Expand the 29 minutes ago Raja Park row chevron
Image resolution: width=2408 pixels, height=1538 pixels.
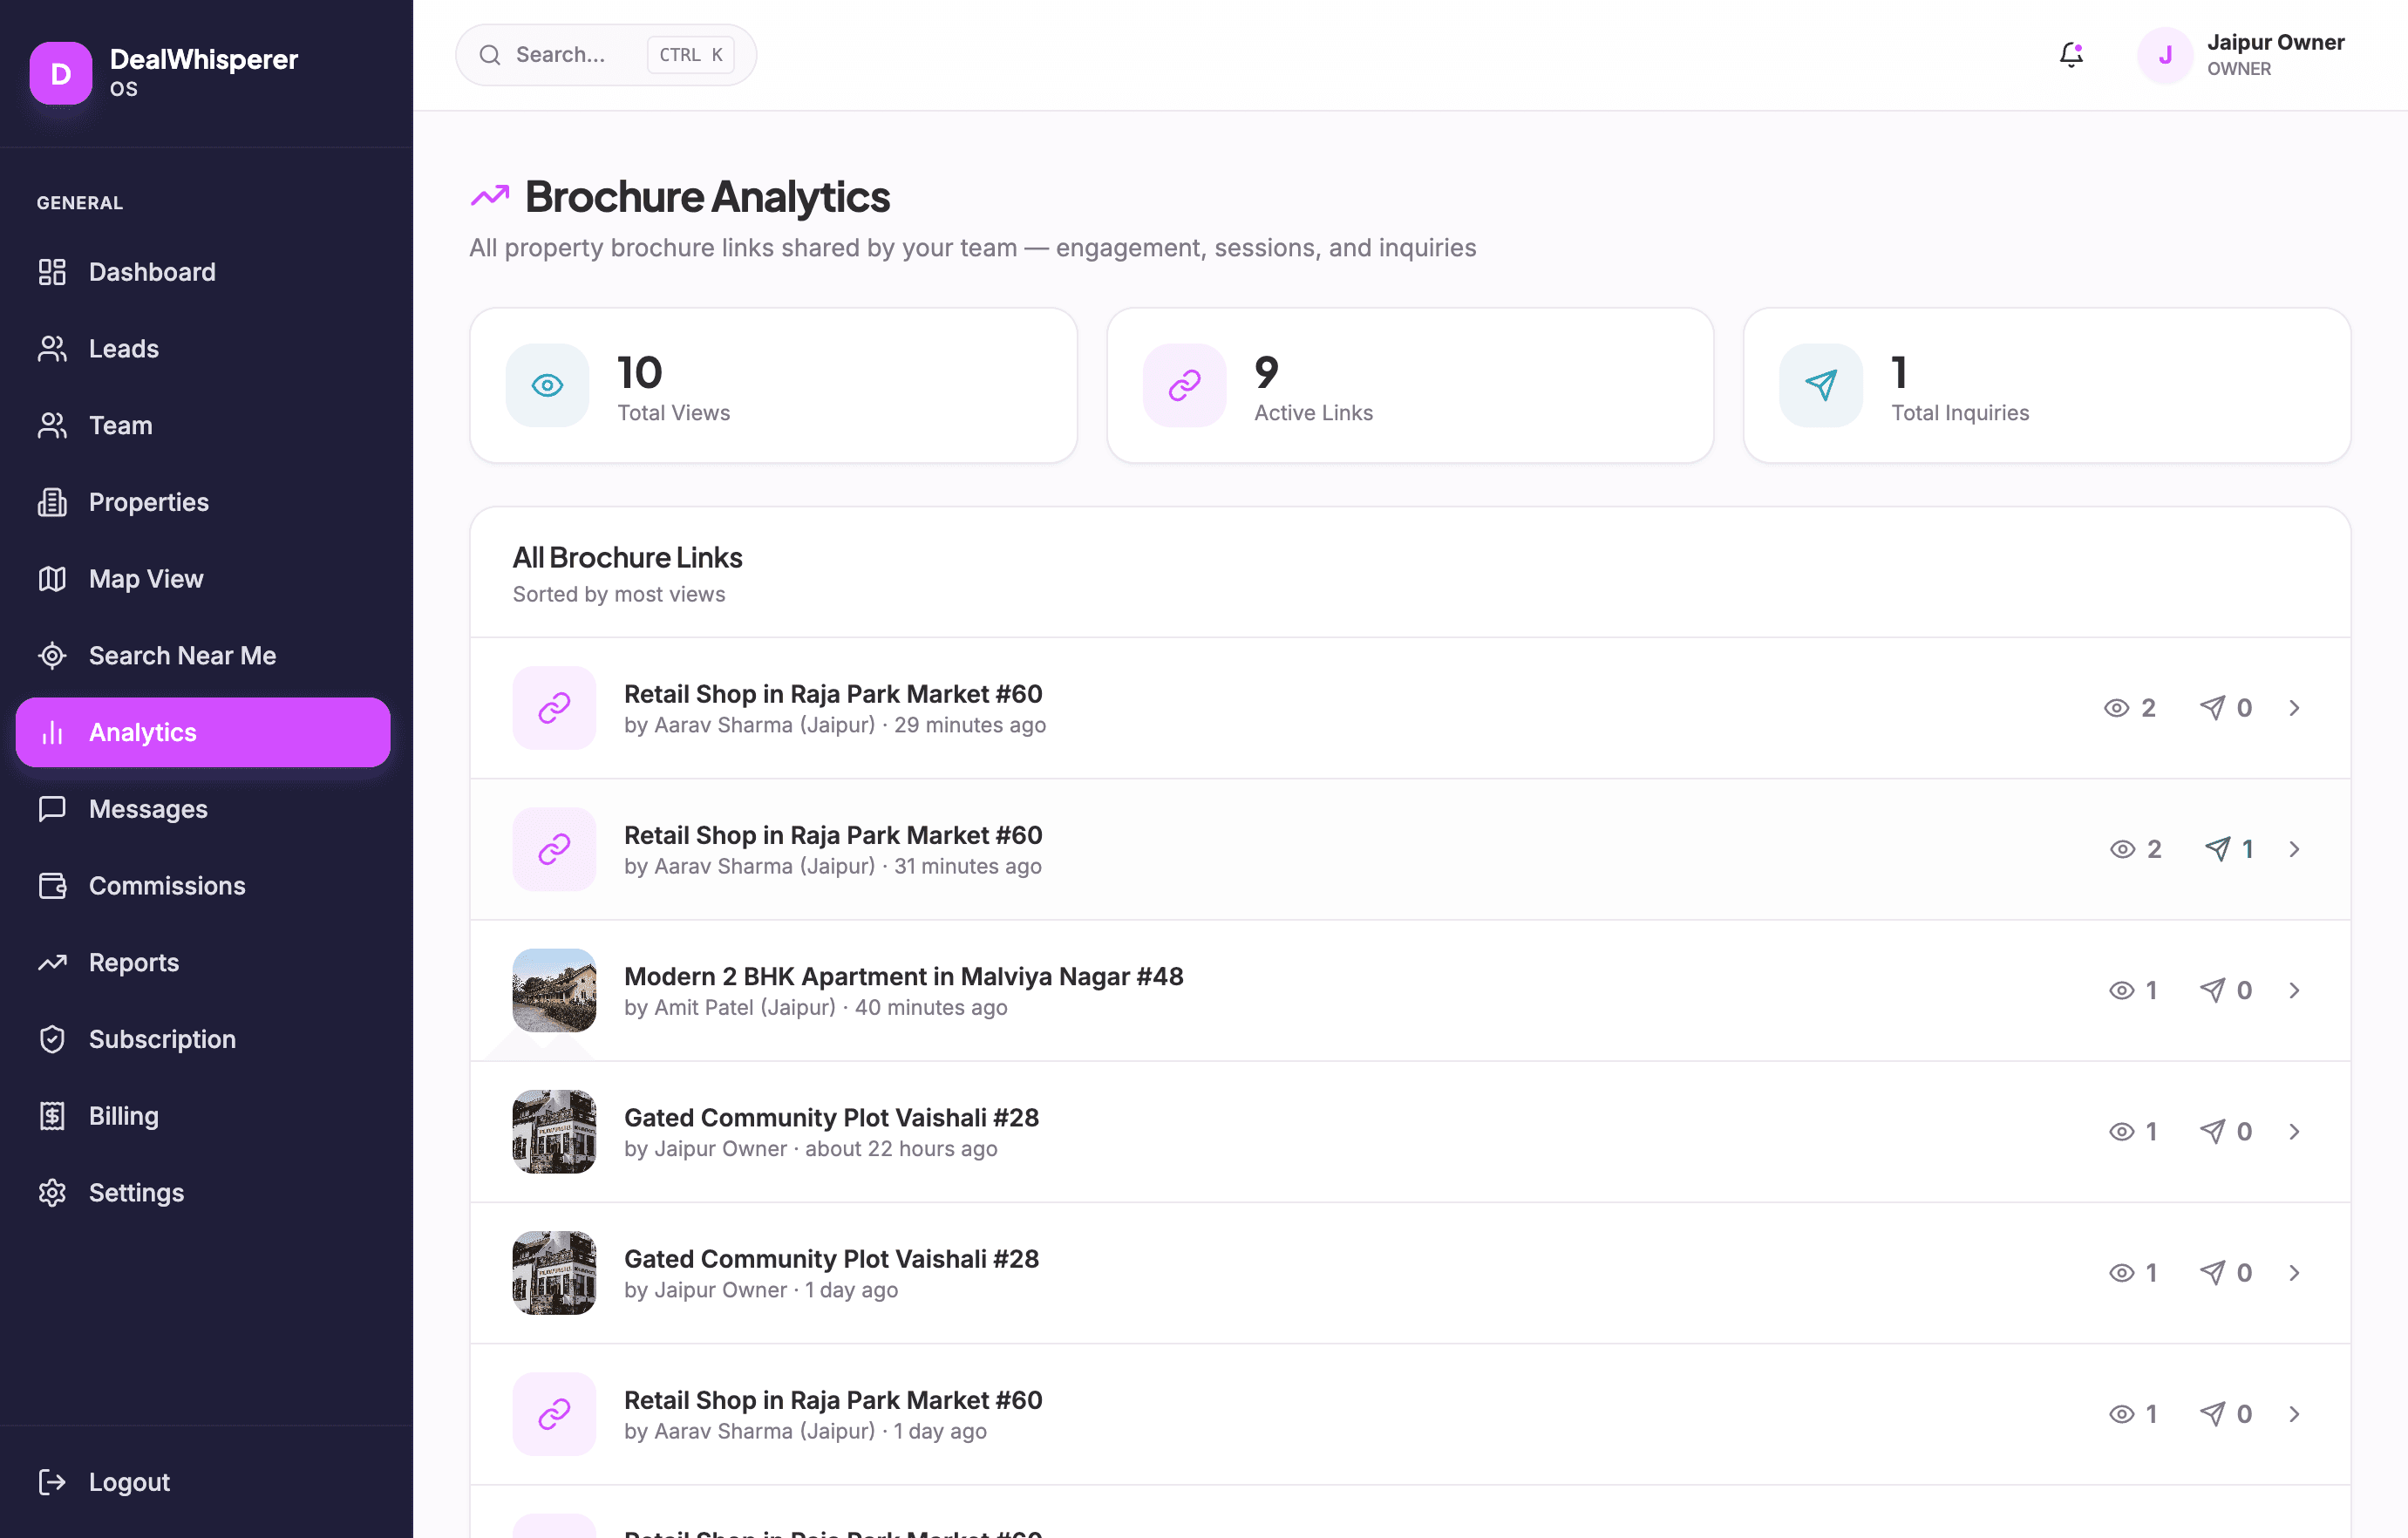point(2294,708)
